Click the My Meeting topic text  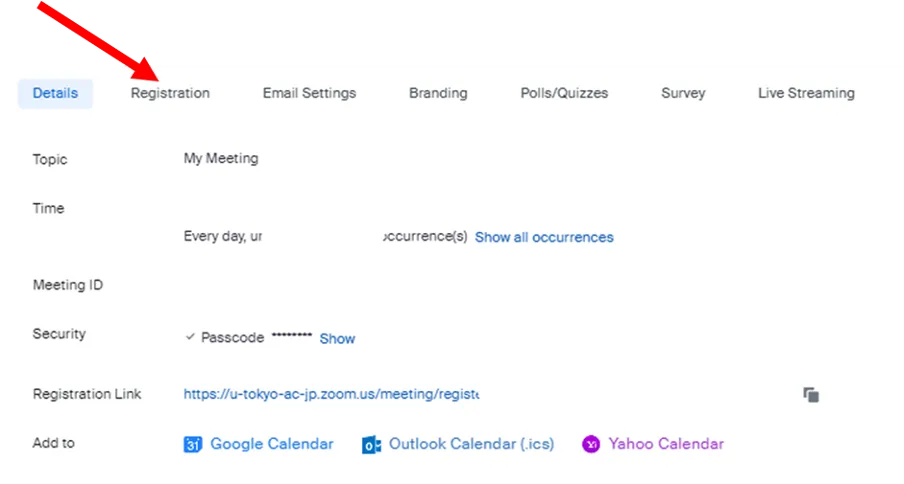point(221,158)
